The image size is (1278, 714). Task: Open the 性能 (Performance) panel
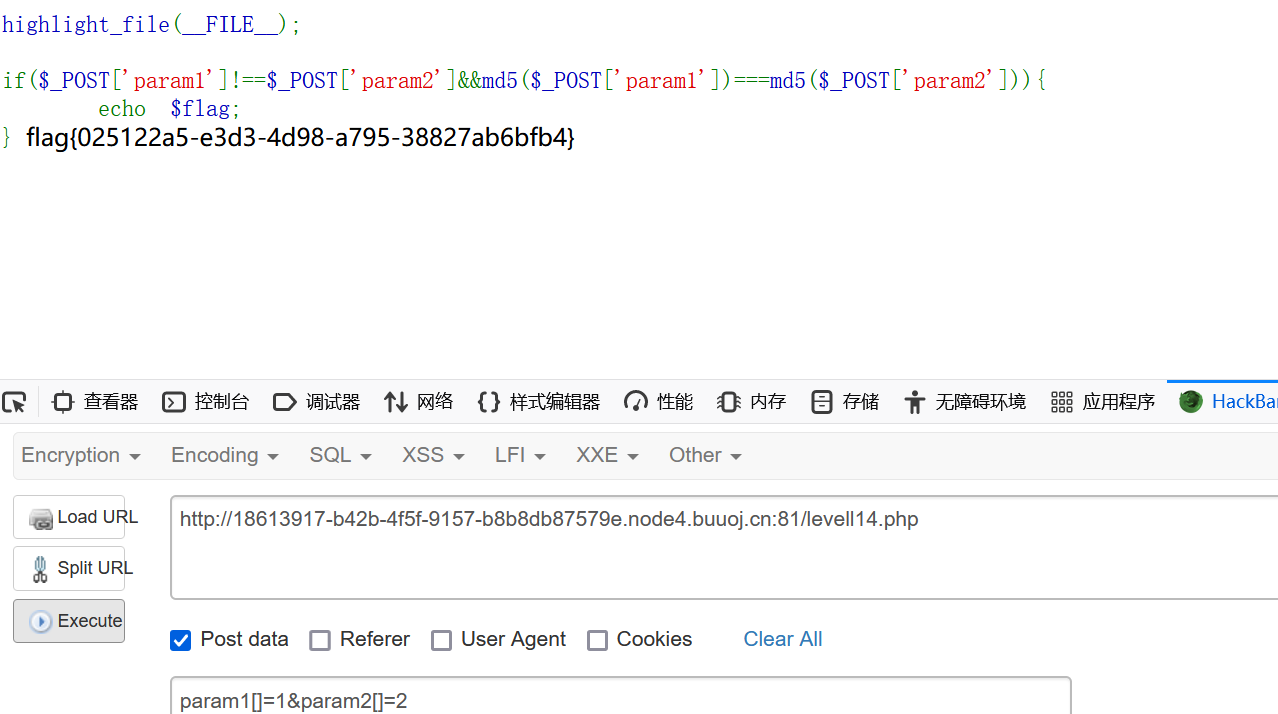tap(657, 401)
